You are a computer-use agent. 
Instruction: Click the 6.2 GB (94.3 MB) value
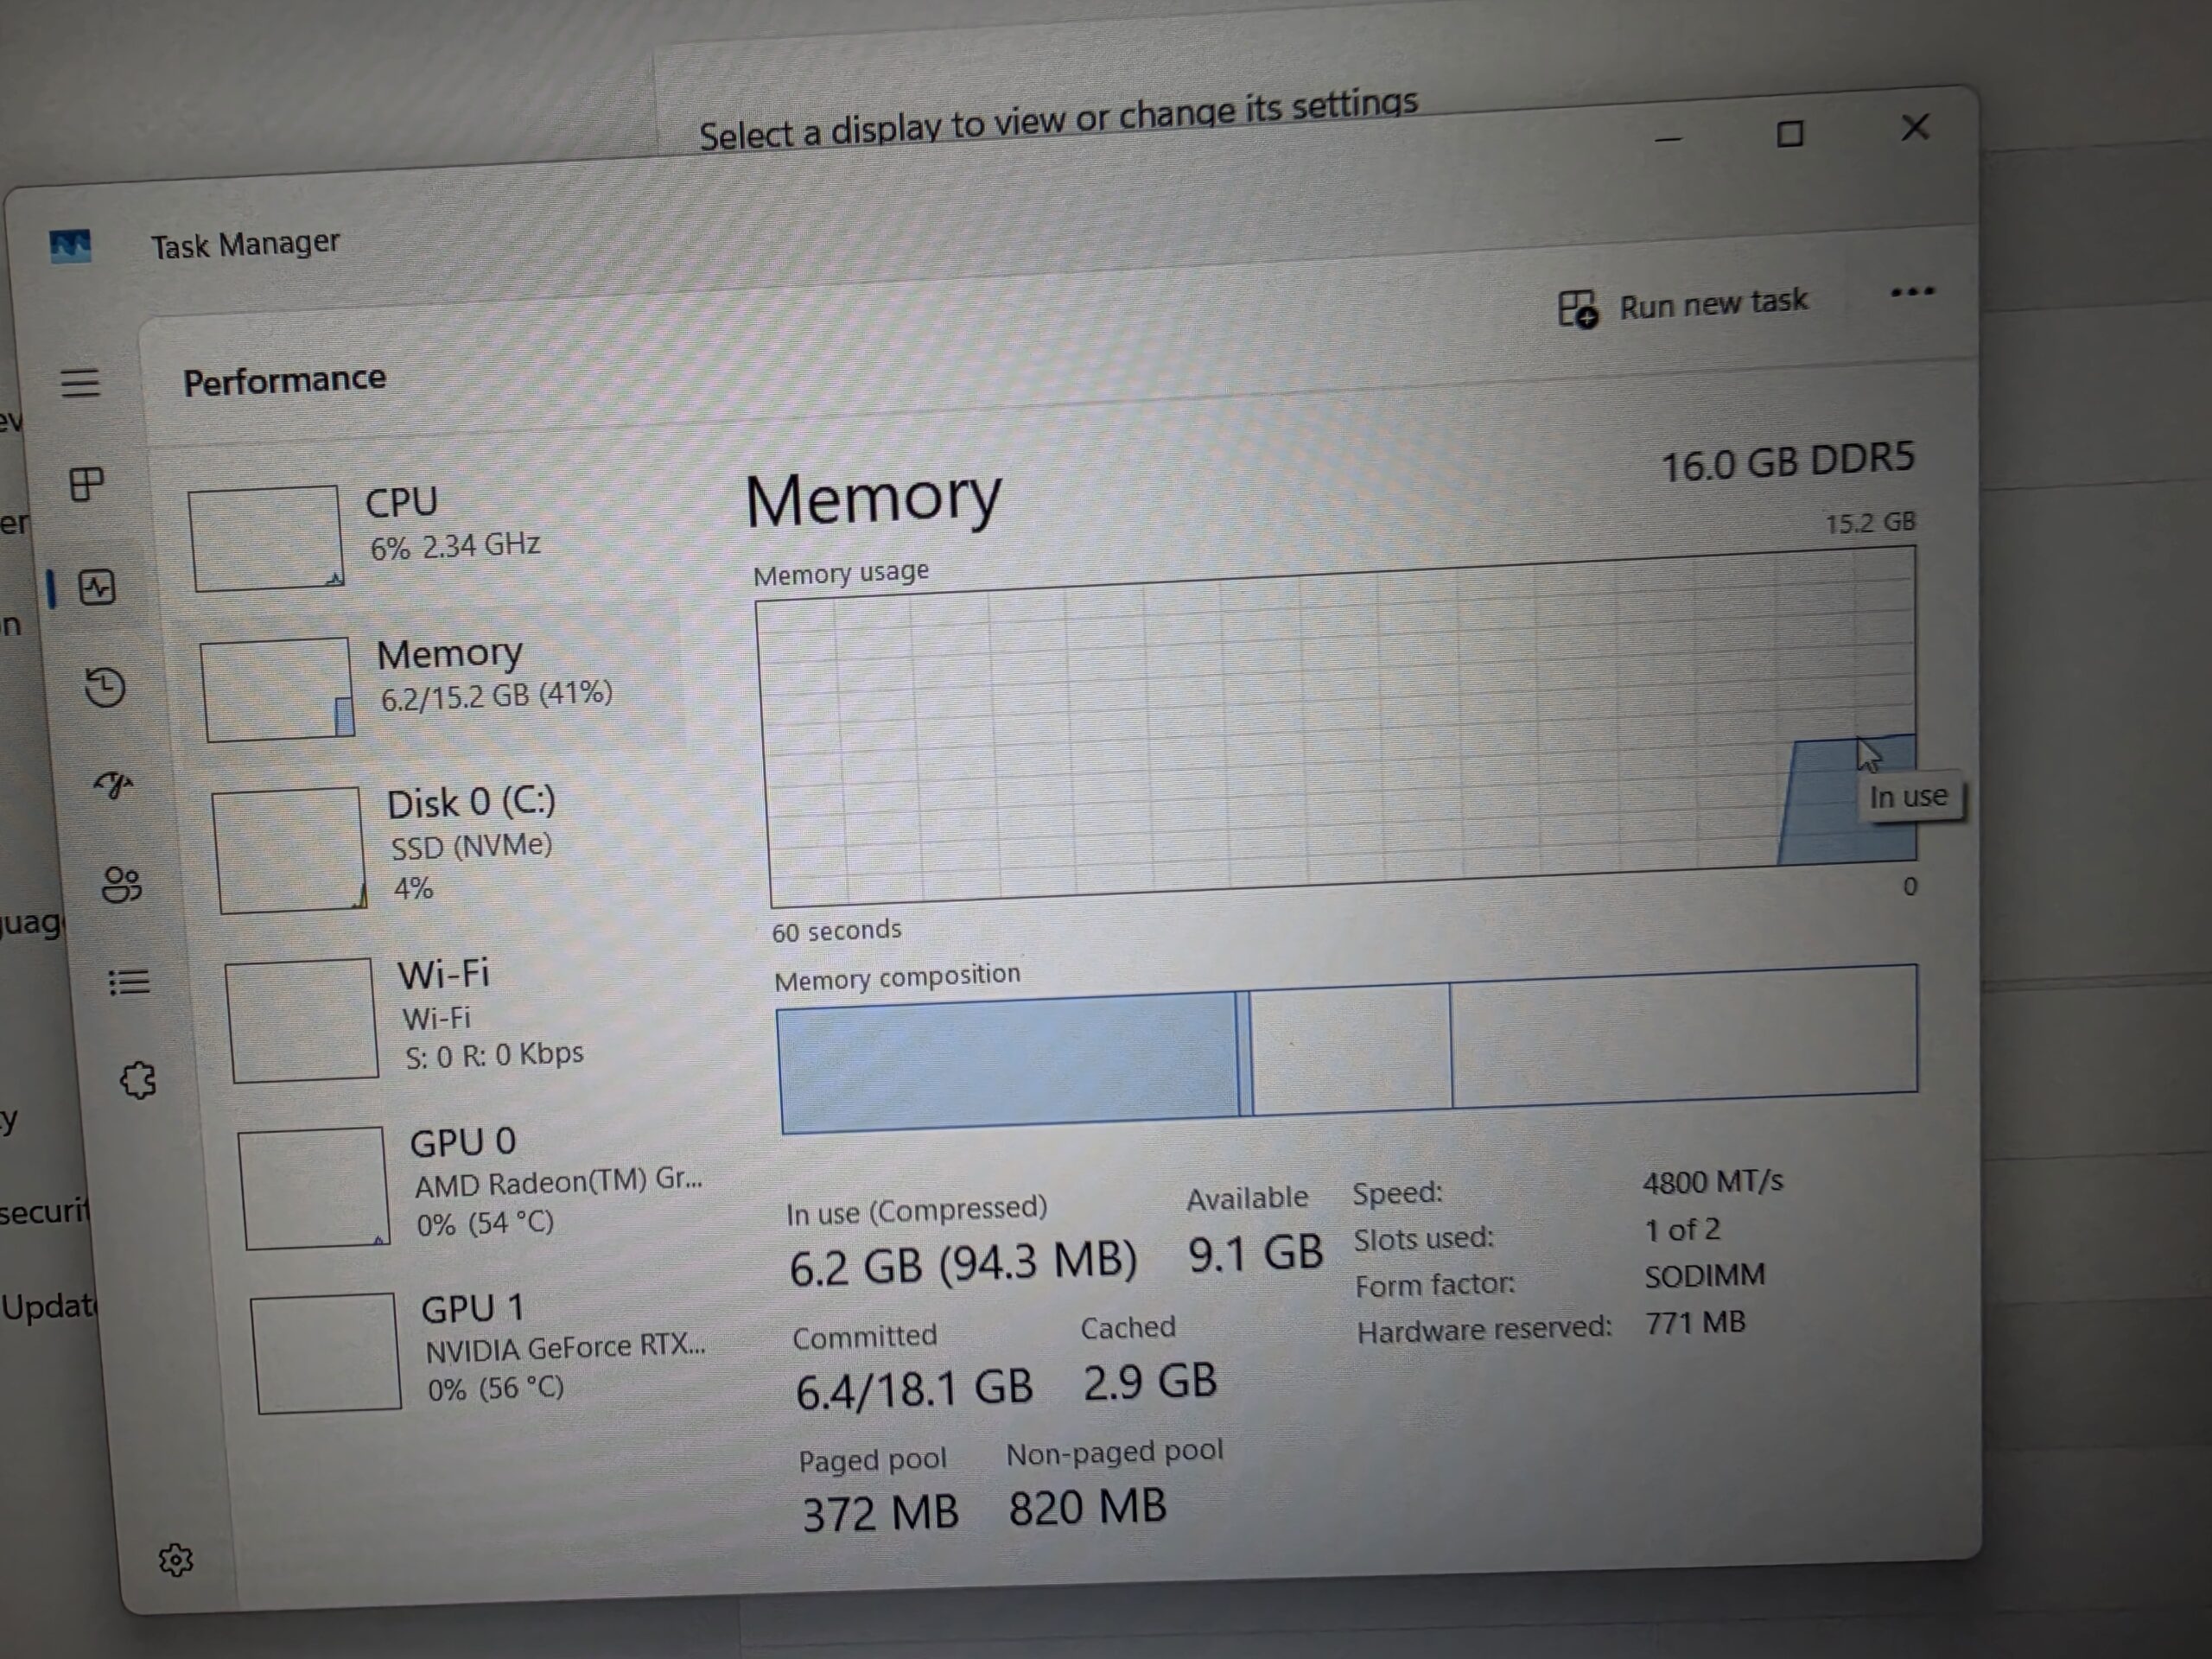tap(963, 1262)
